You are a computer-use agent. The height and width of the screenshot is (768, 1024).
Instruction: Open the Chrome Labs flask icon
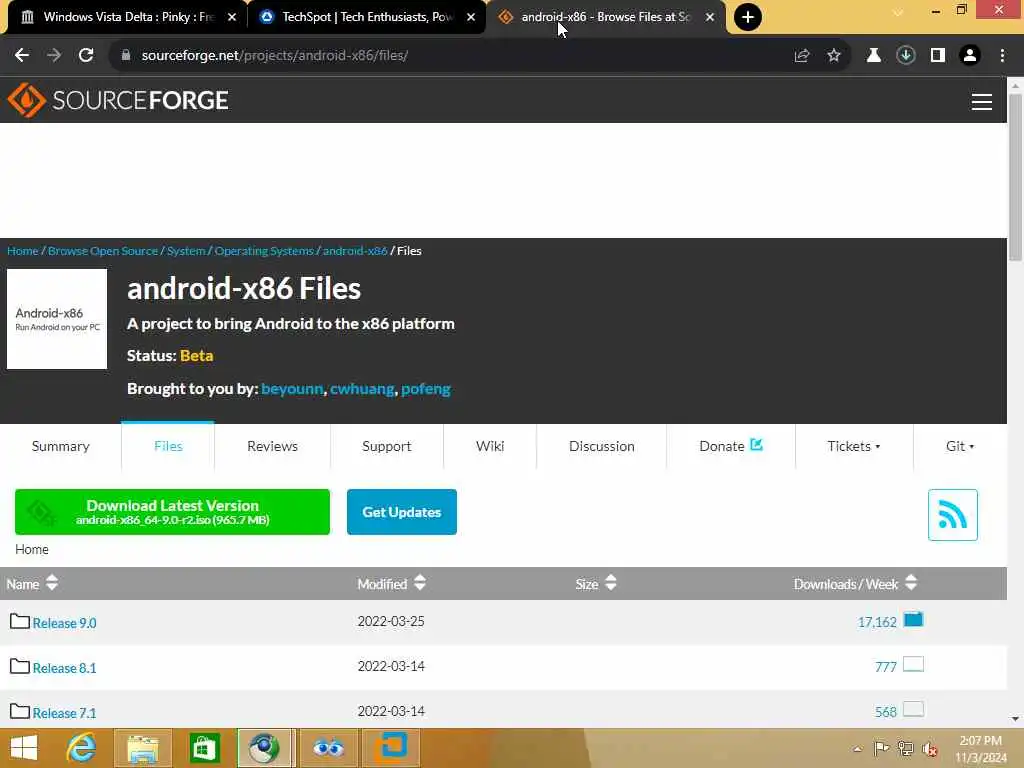(x=873, y=56)
